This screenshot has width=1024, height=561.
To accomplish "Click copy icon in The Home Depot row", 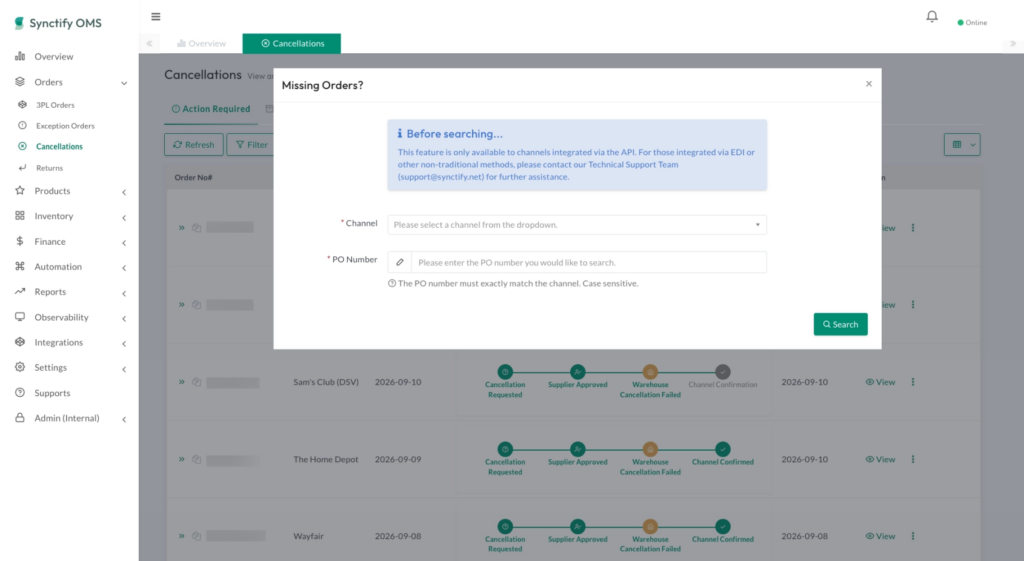I will pyautogui.click(x=197, y=459).
